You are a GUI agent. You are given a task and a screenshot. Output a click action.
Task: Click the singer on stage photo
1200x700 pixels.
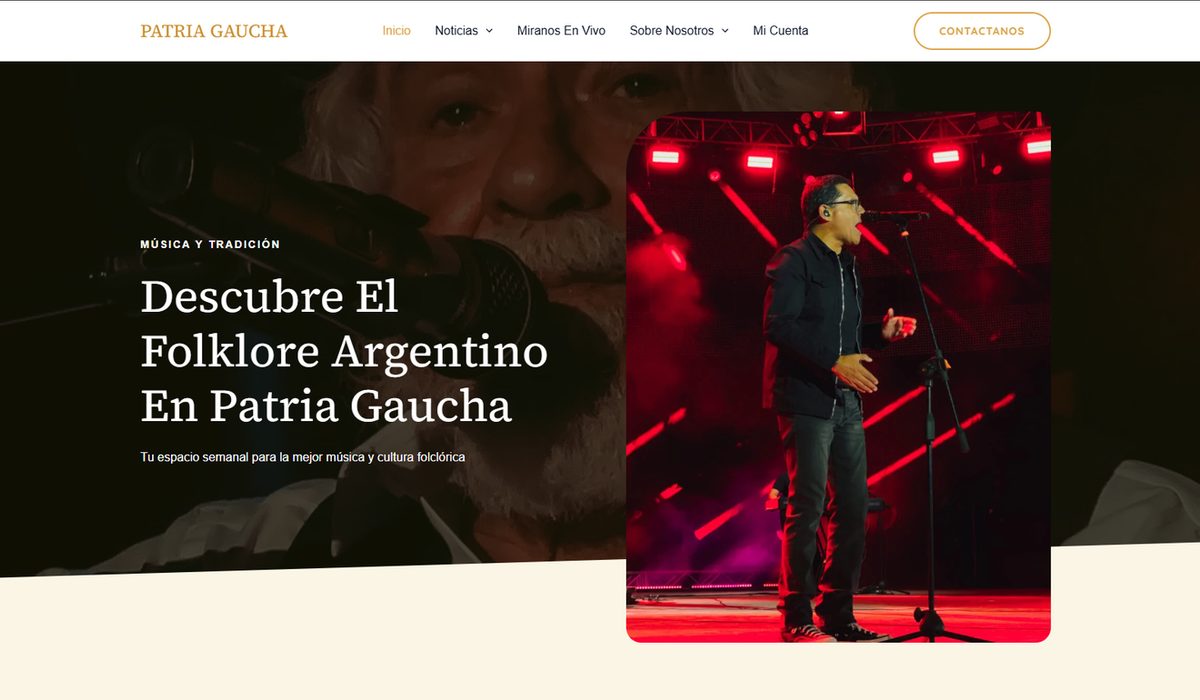pos(838,376)
